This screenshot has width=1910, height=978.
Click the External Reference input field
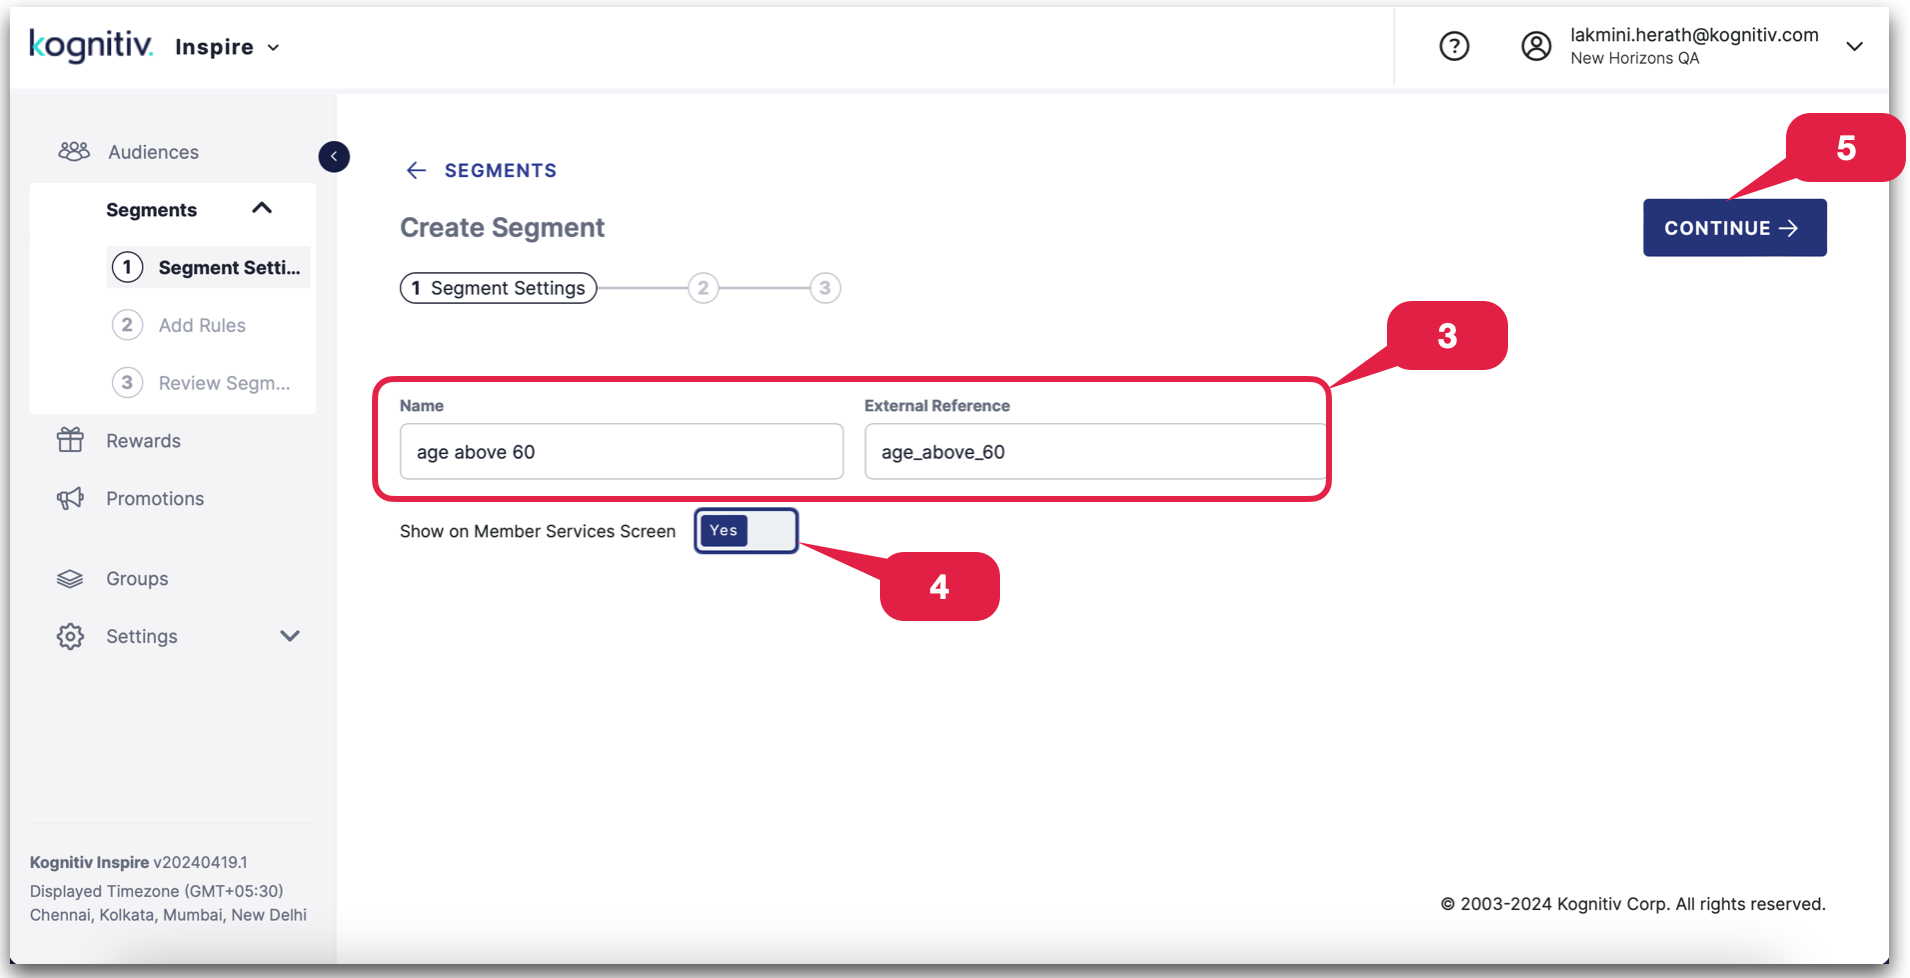(1095, 451)
